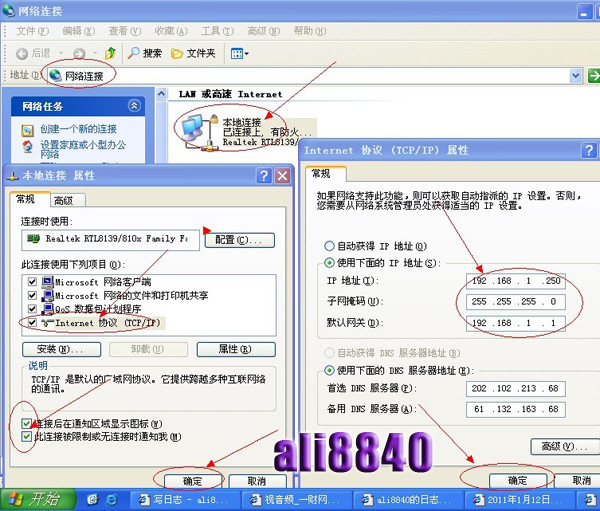
Task: Click the 开始 Start button
Action: coord(35,498)
